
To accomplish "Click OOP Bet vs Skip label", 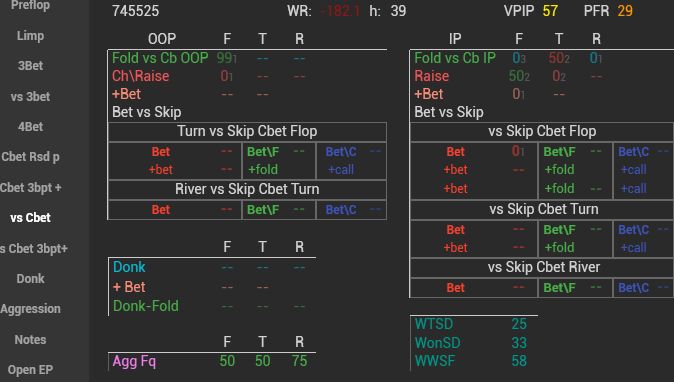I will [x=147, y=112].
